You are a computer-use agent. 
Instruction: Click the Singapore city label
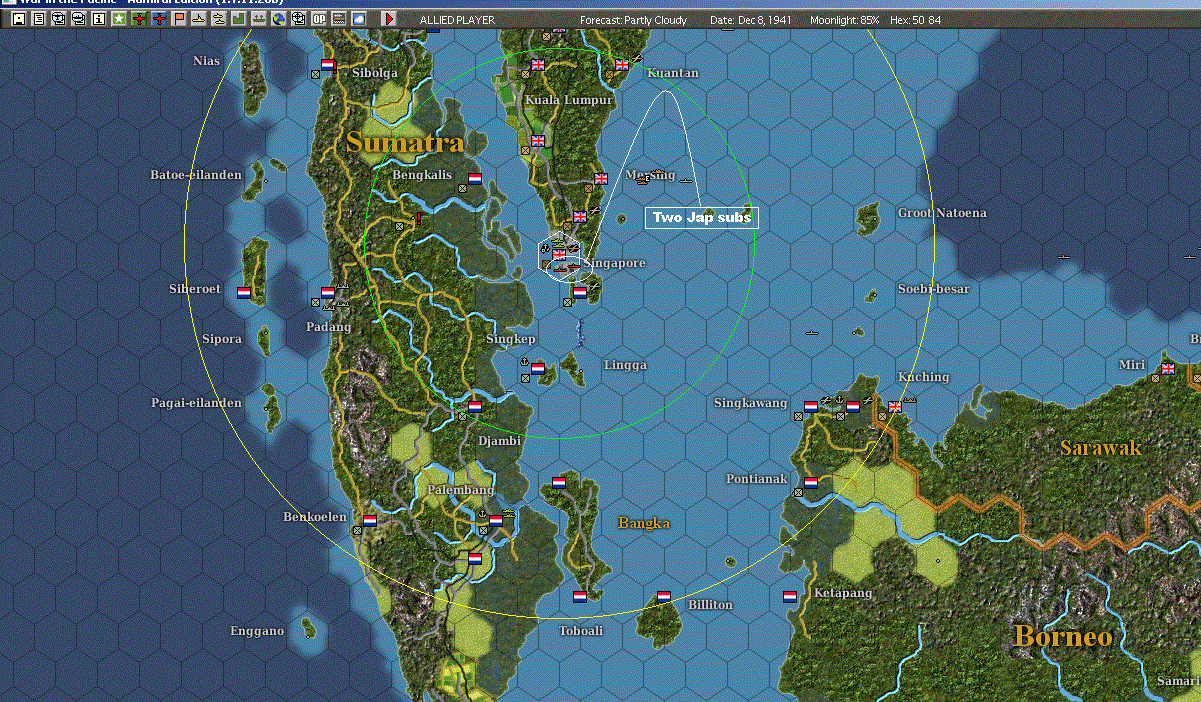tap(615, 263)
